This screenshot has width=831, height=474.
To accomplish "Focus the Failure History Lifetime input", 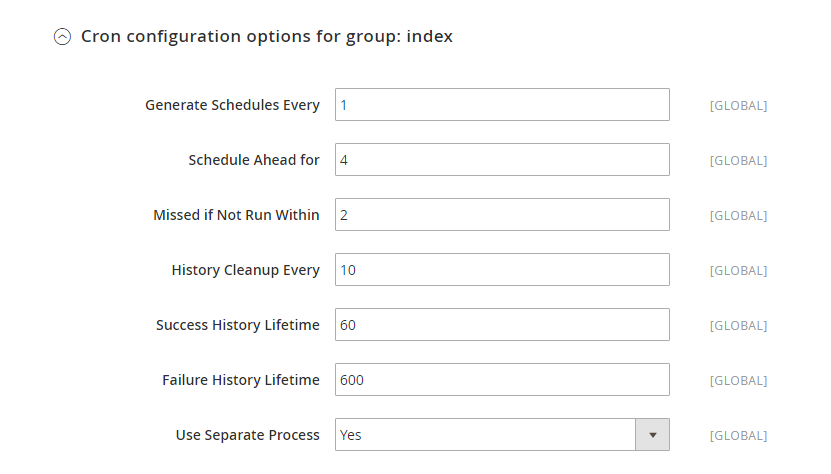I will 502,380.
